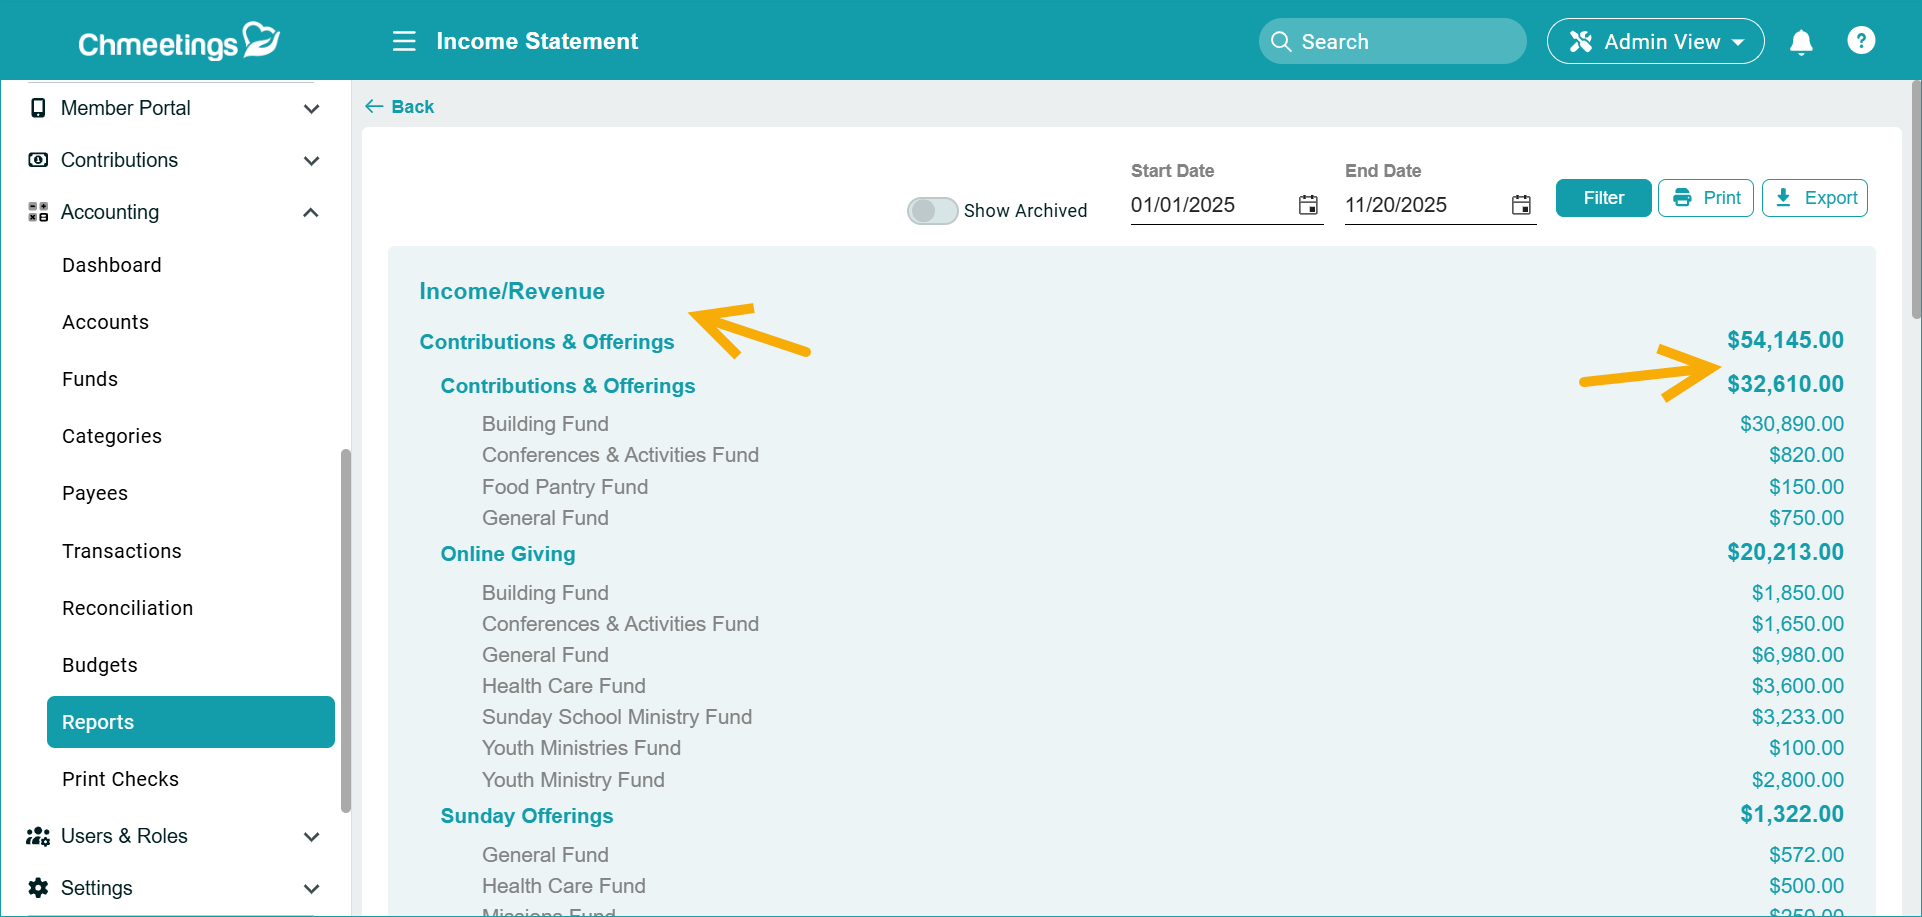The width and height of the screenshot is (1922, 917).
Task: Click the Member Portal phone icon
Action: tap(38, 107)
